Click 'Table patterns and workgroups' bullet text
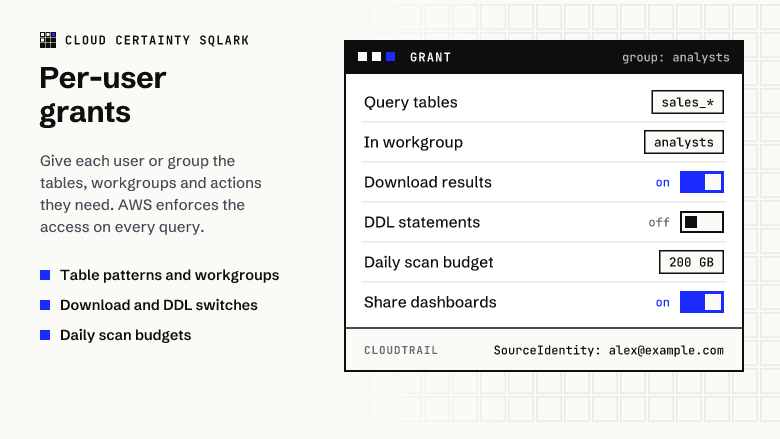Screen dimensions: 780x439 (x=170, y=275)
